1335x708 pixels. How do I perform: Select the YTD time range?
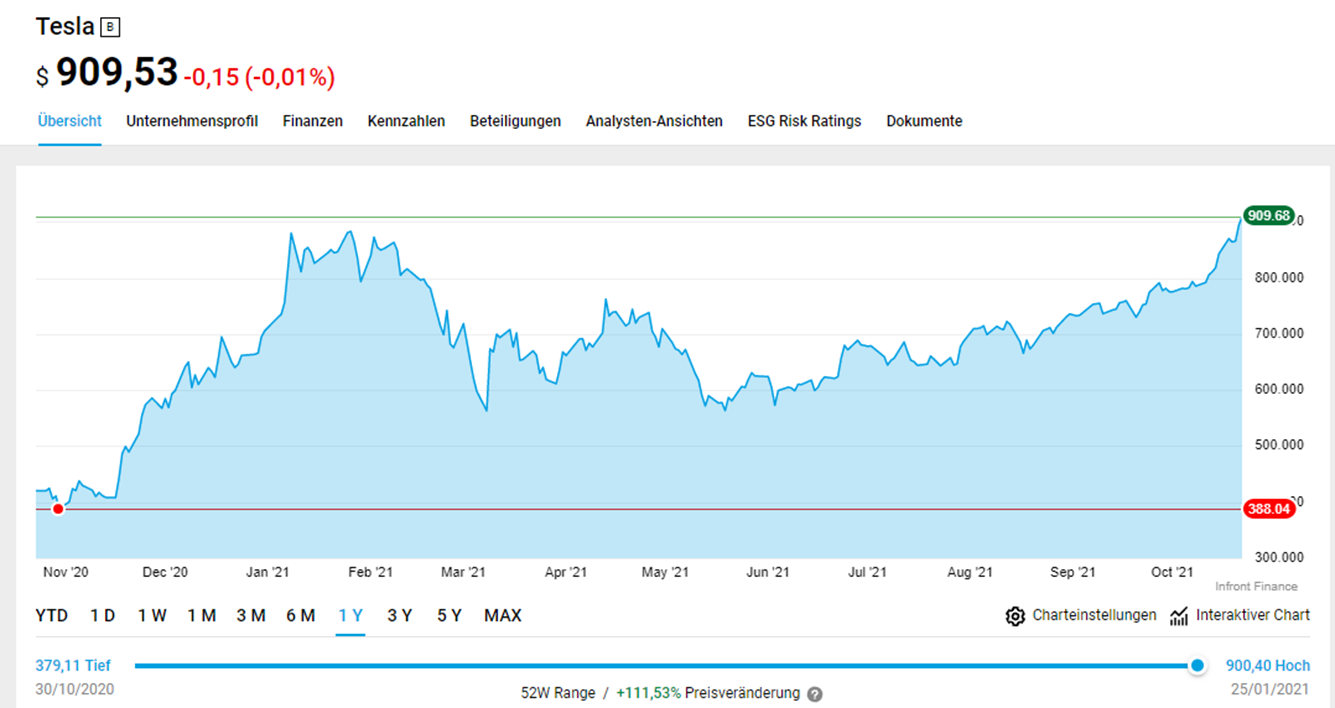pos(52,616)
